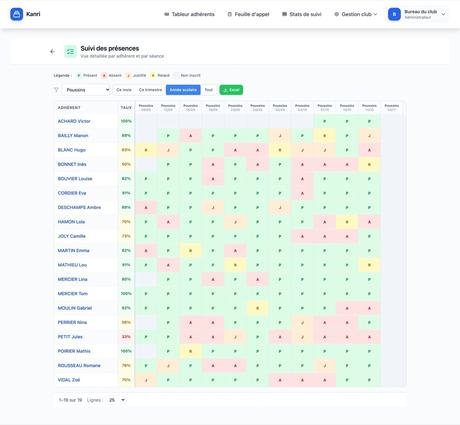This screenshot has height=425, width=460.
Task: Click the Bureau du club avatar
Action: [x=394, y=14]
